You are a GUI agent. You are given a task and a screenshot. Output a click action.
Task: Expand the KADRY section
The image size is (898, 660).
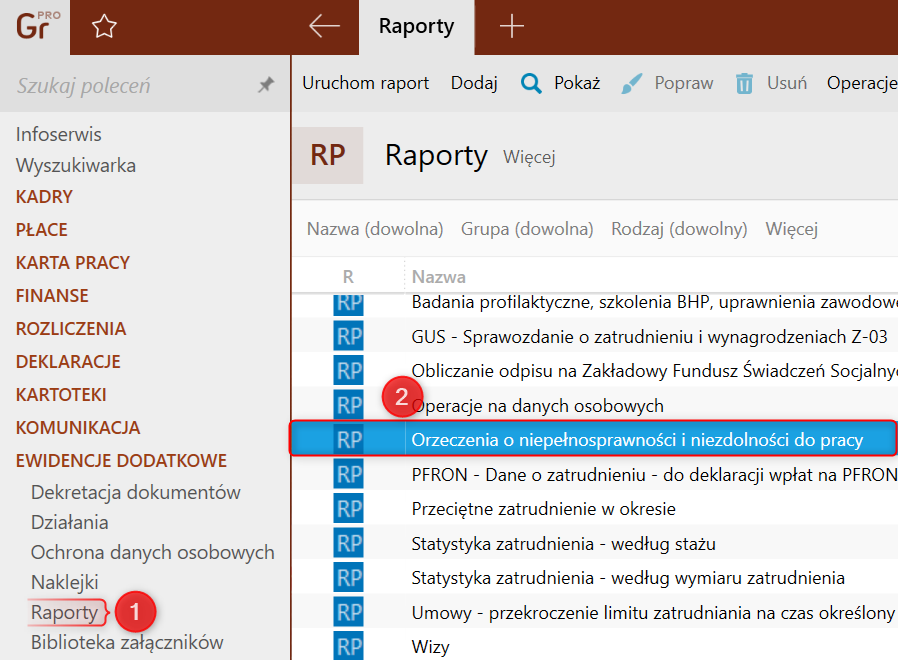44,197
